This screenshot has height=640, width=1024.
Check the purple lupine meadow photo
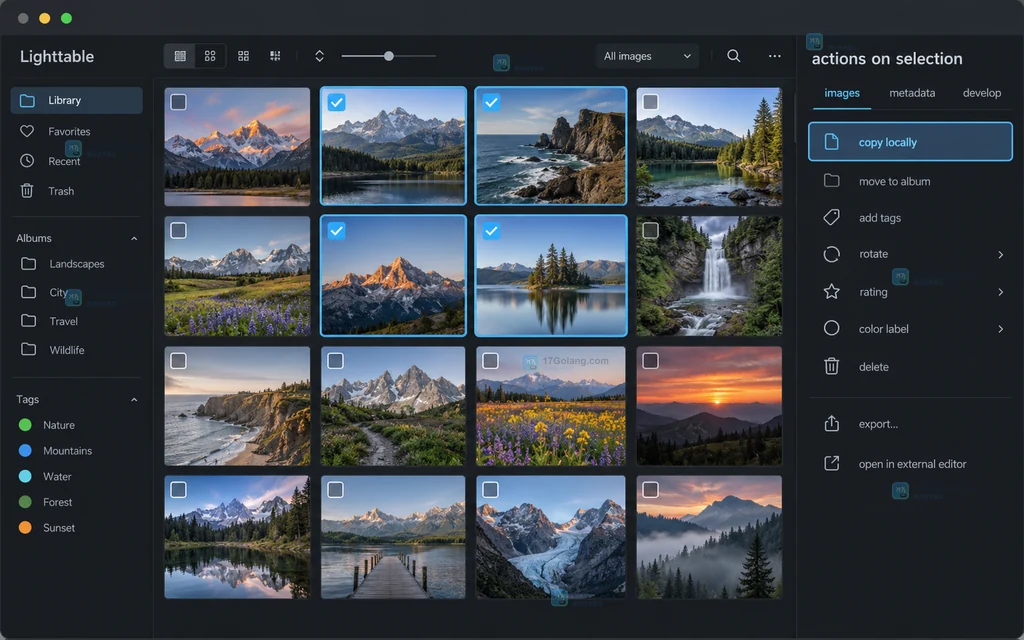tap(178, 231)
